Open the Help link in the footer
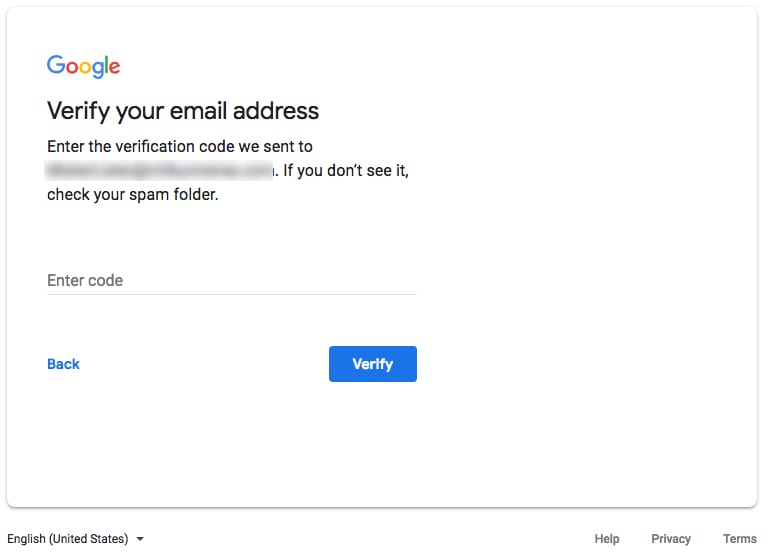Image resolution: width=771 pixels, height=560 pixels. [x=607, y=539]
